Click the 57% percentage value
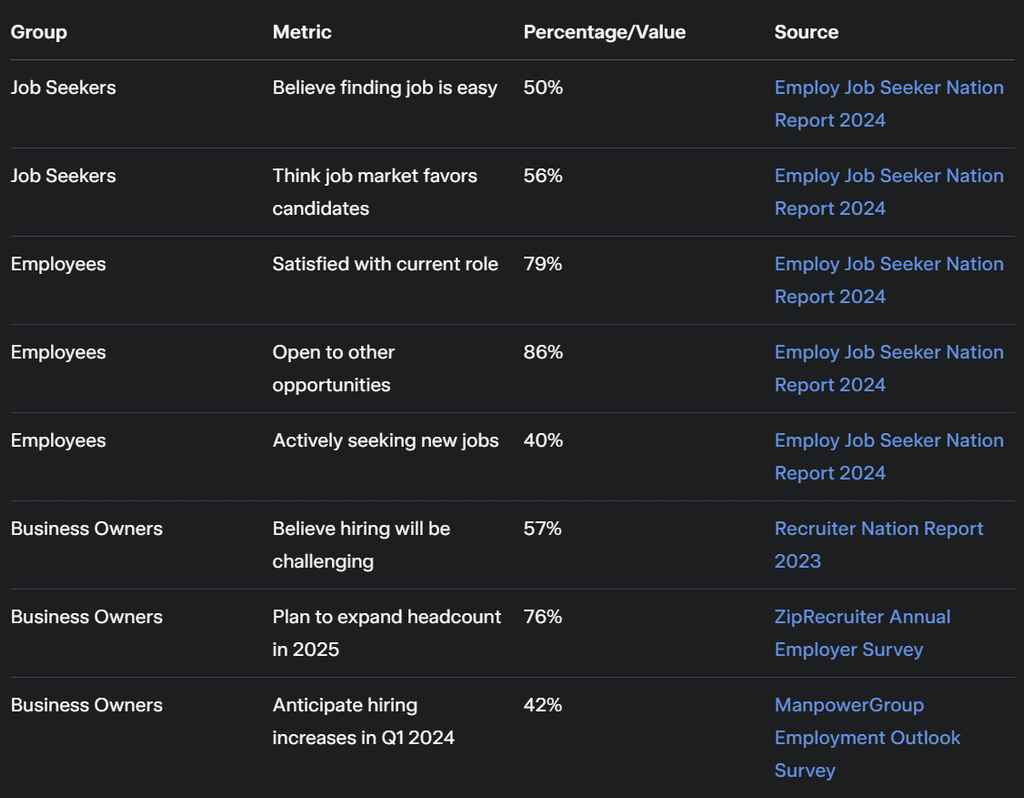This screenshot has height=798, width=1024. 543,529
